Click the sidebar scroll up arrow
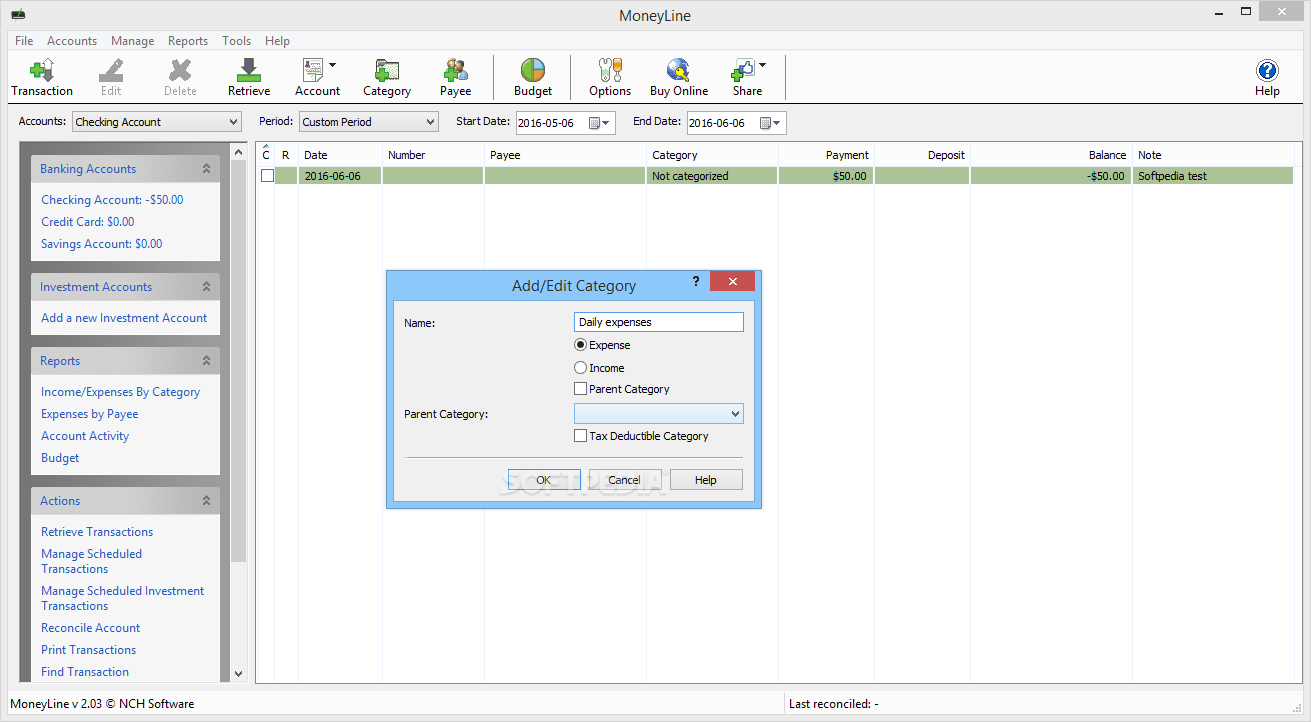The height and width of the screenshot is (722, 1311). coord(238,152)
